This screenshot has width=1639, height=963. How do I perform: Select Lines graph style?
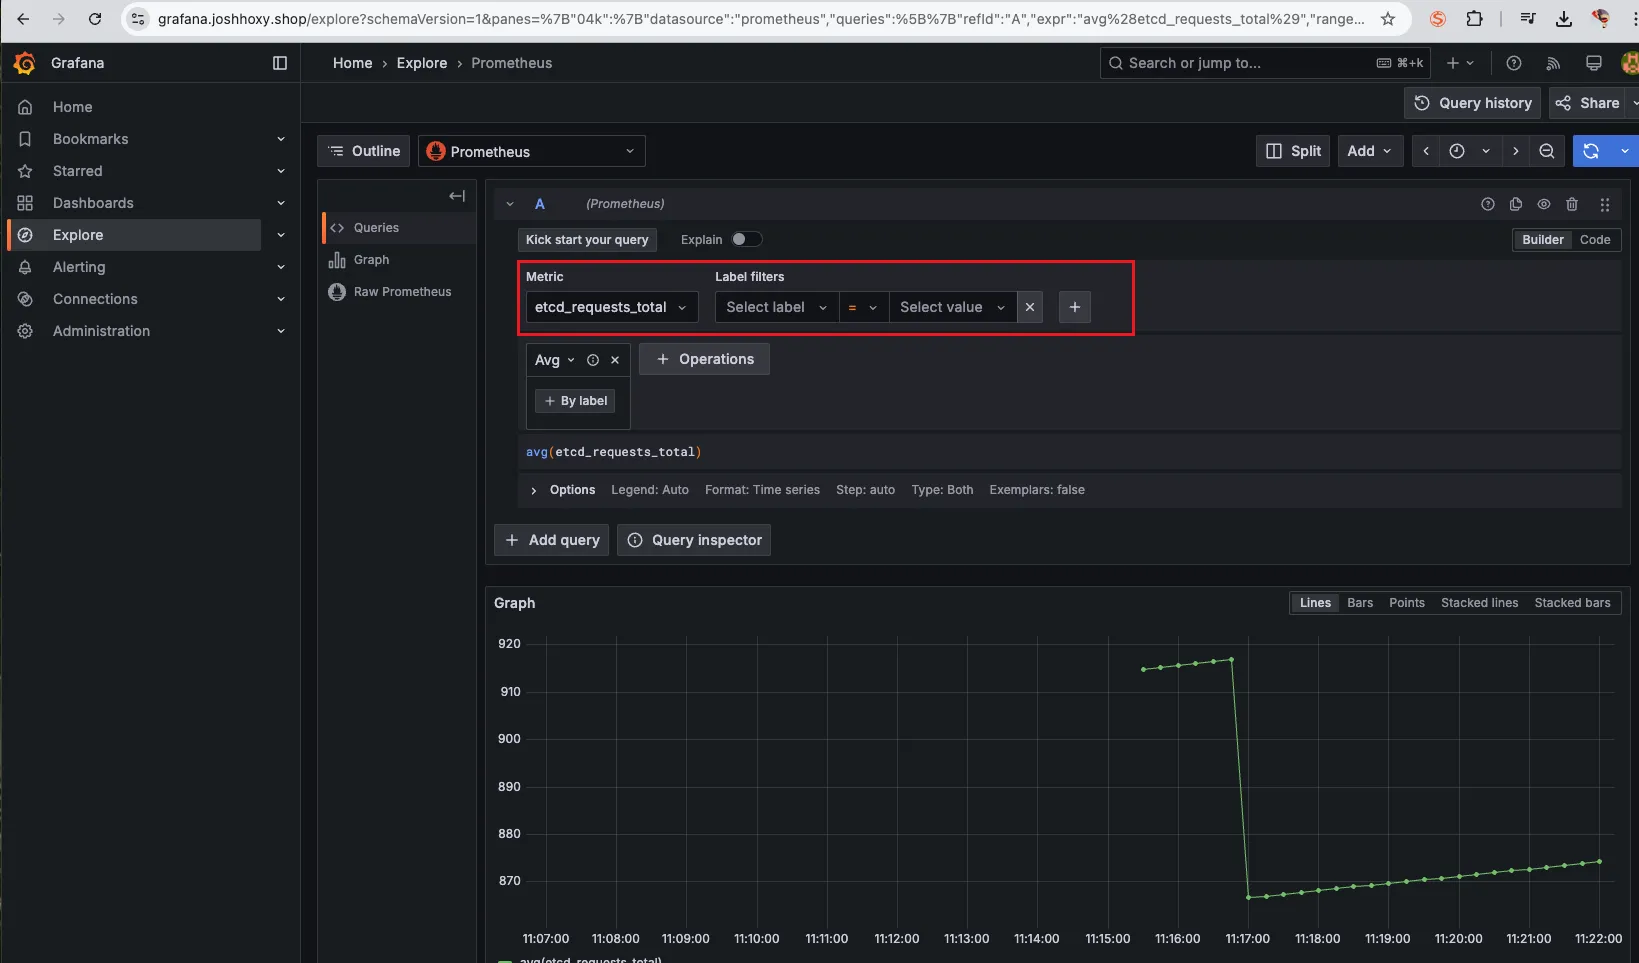tap(1315, 603)
